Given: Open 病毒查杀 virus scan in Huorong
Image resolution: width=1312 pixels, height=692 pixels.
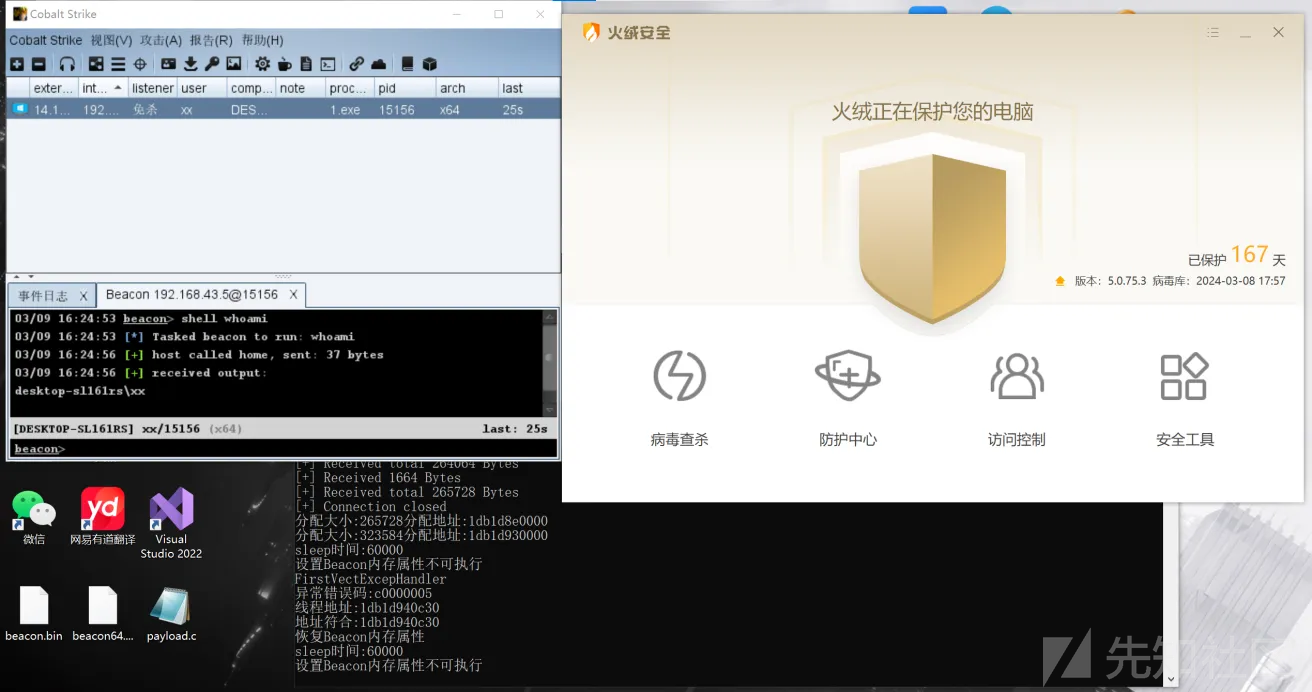Looking at the screenshot, I should click(680, 397).
